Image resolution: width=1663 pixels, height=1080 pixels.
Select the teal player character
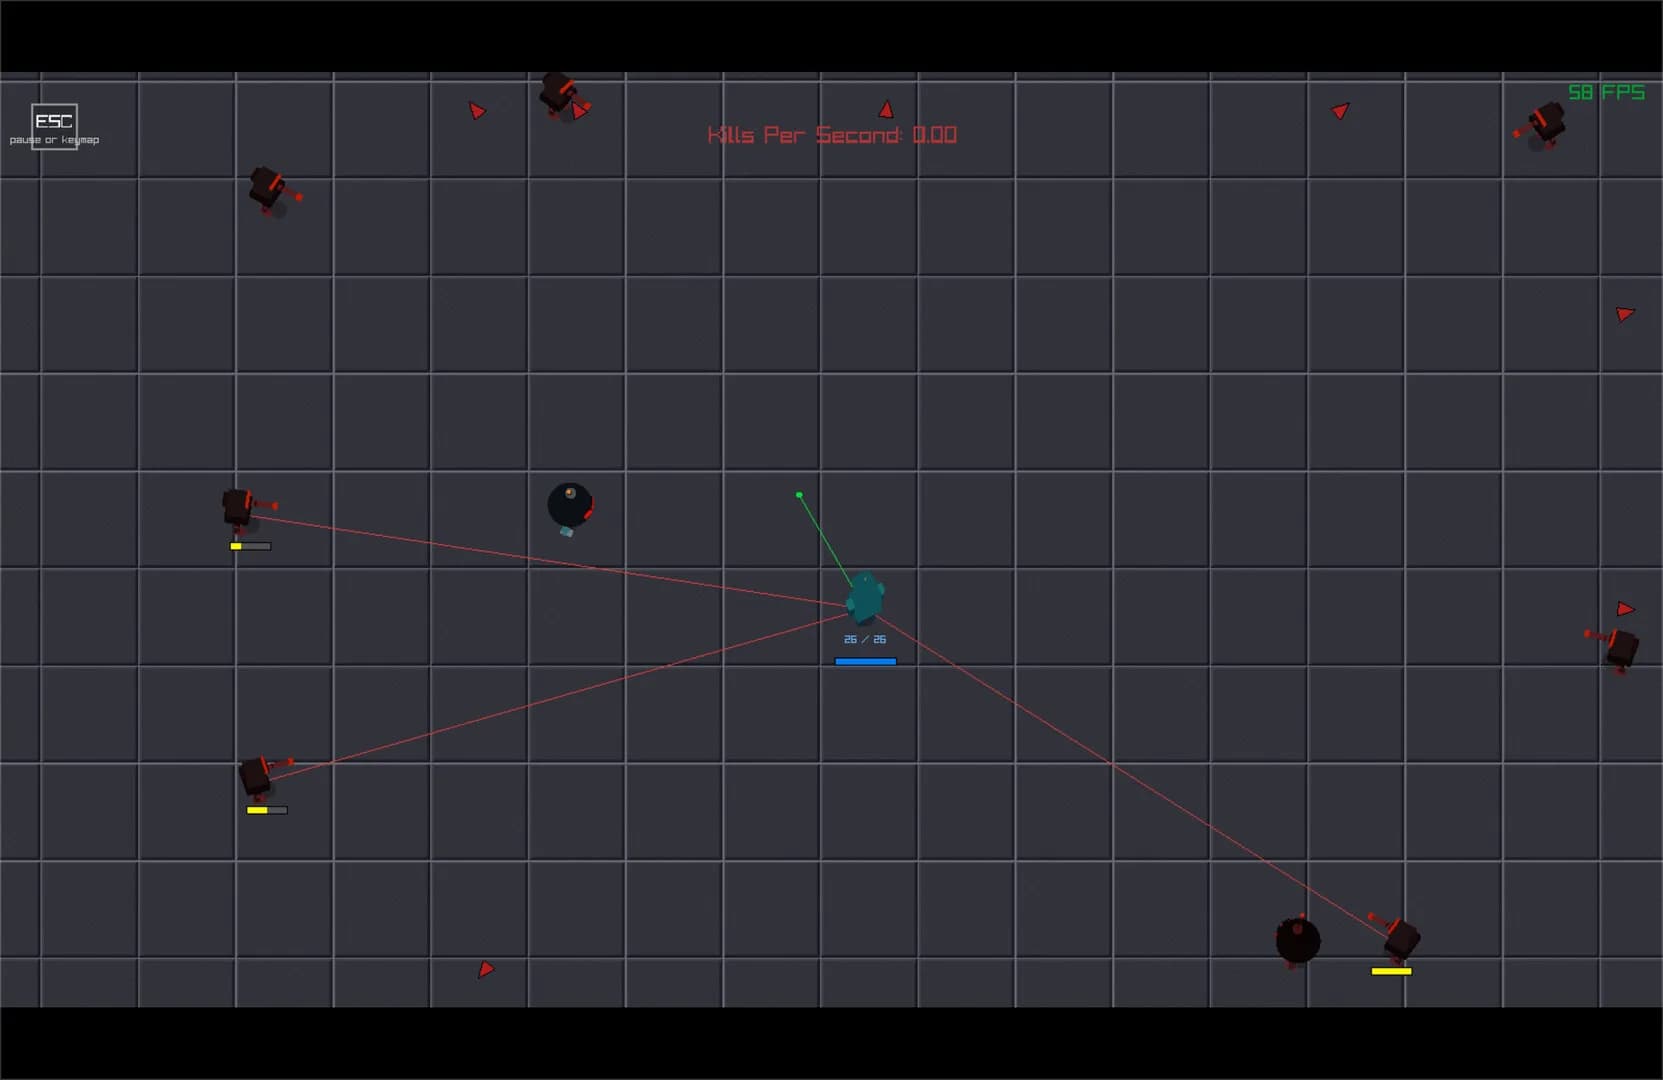865,598
